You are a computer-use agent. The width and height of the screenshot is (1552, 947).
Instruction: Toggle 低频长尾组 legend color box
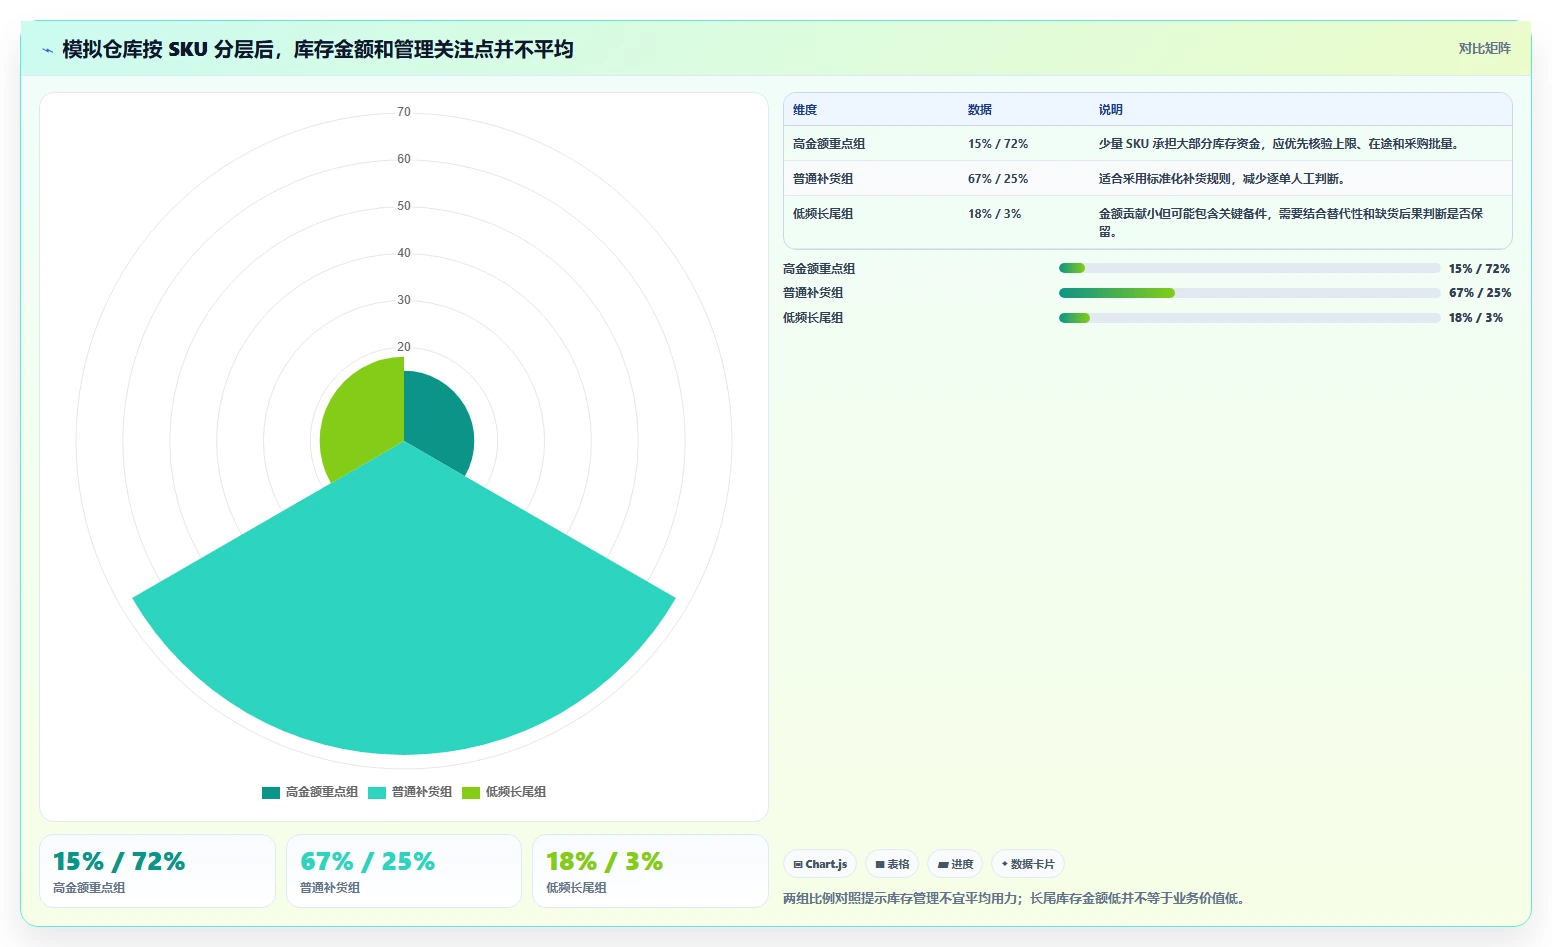click(x=470, y=792)
